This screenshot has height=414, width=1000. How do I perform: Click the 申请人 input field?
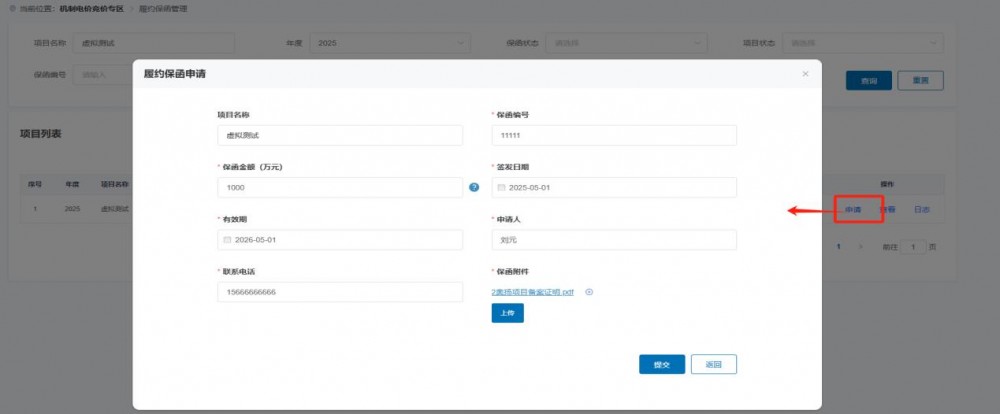point(613,240)
